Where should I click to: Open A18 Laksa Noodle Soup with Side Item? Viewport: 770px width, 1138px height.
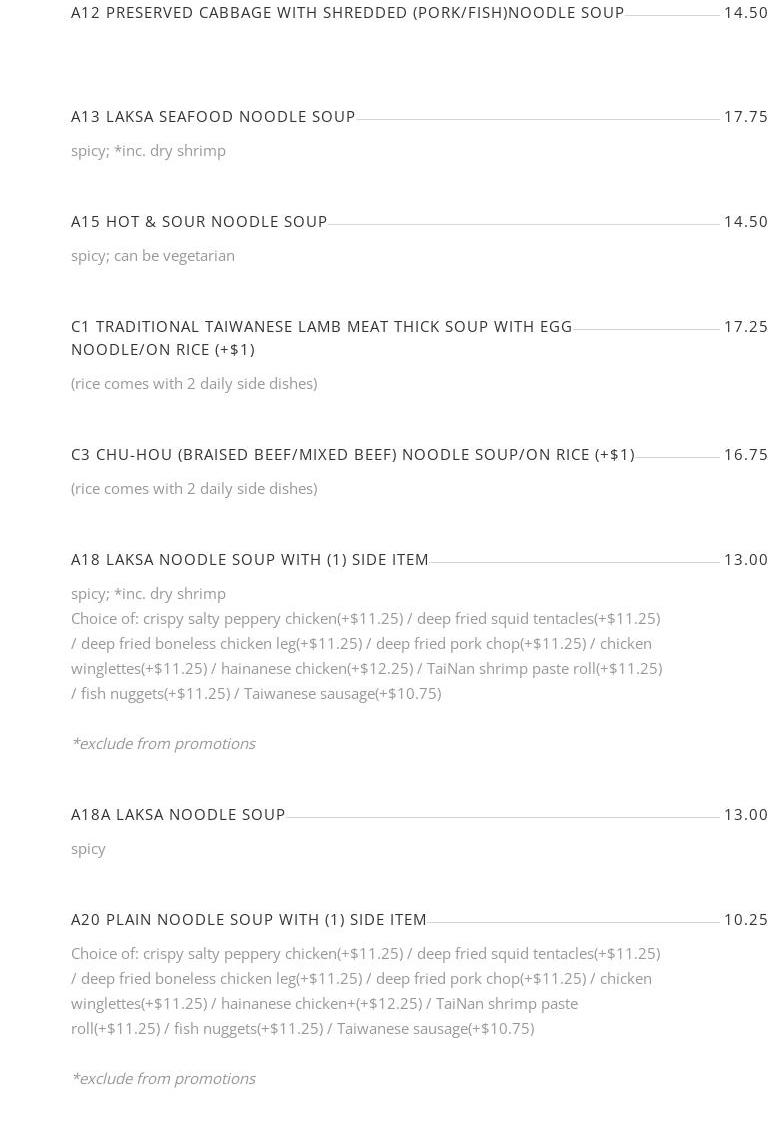249,560
